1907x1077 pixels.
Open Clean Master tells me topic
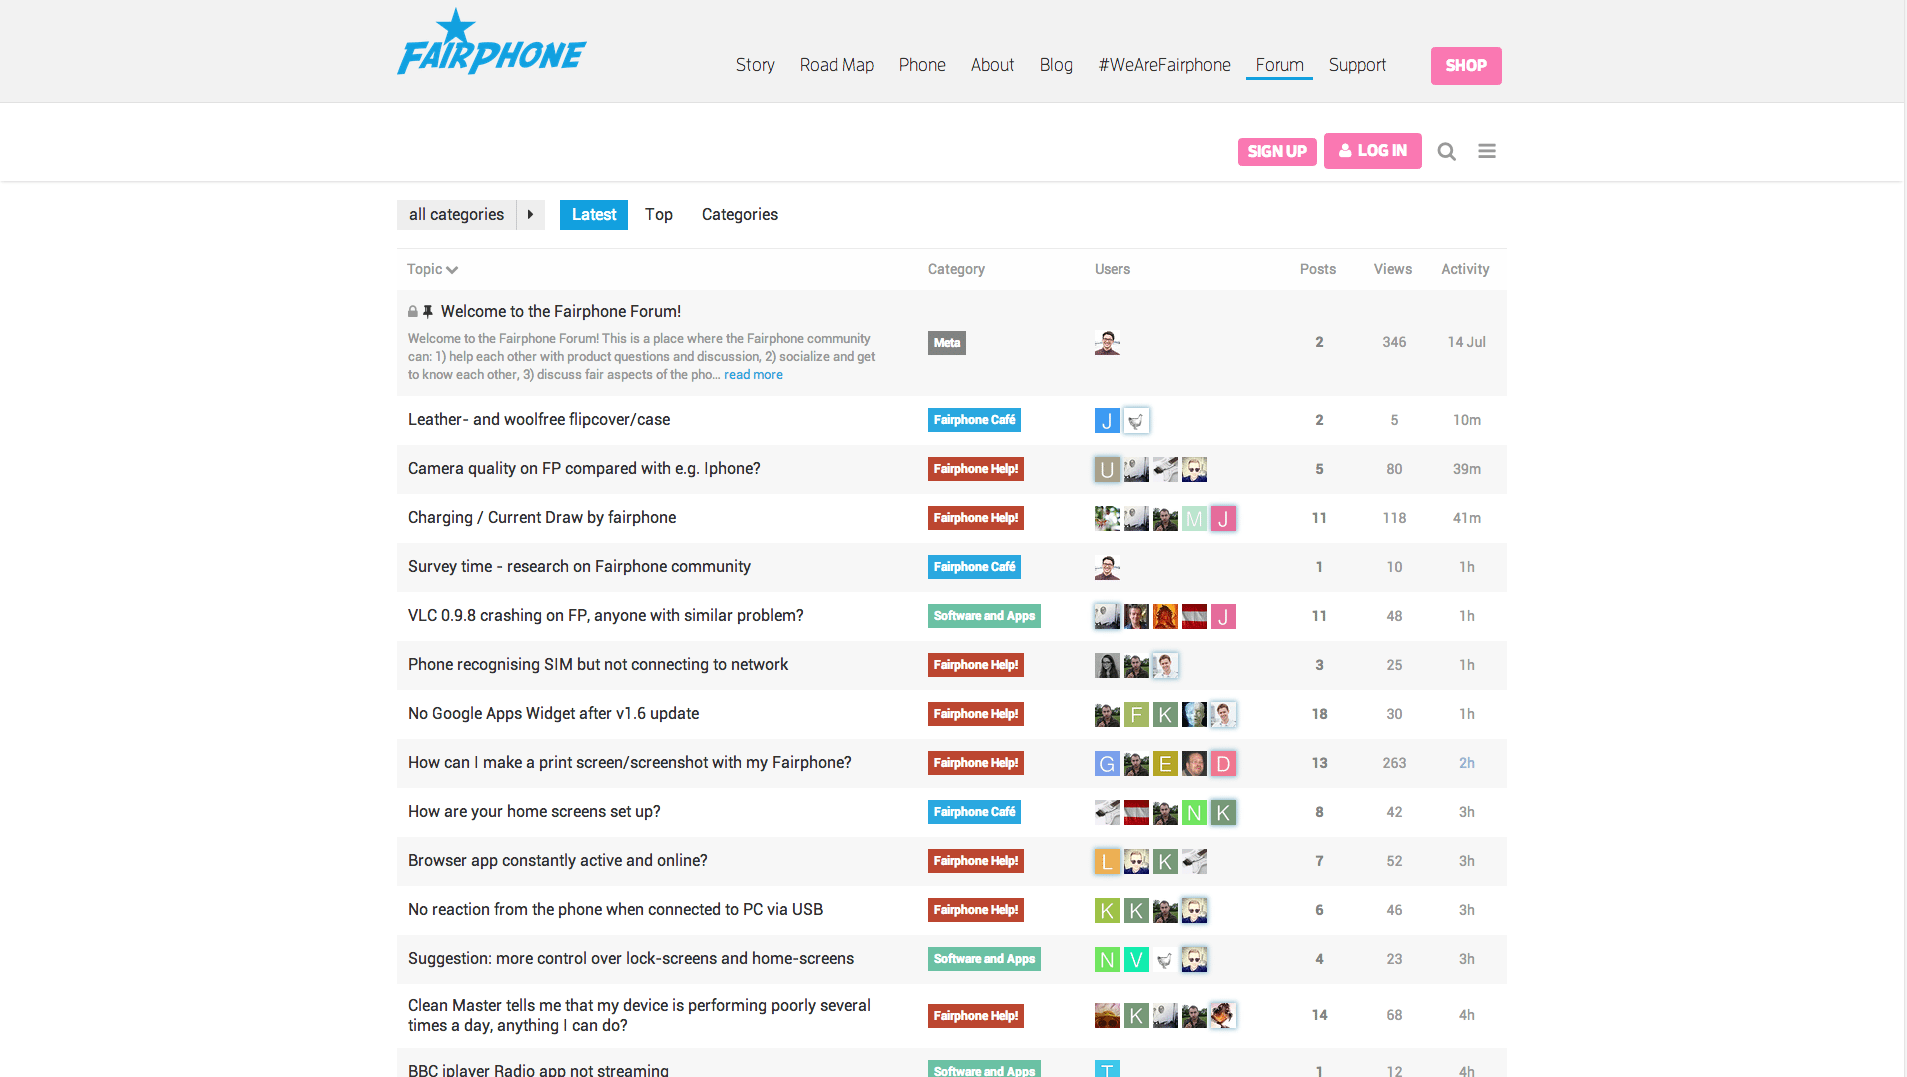pos(639,1016)
